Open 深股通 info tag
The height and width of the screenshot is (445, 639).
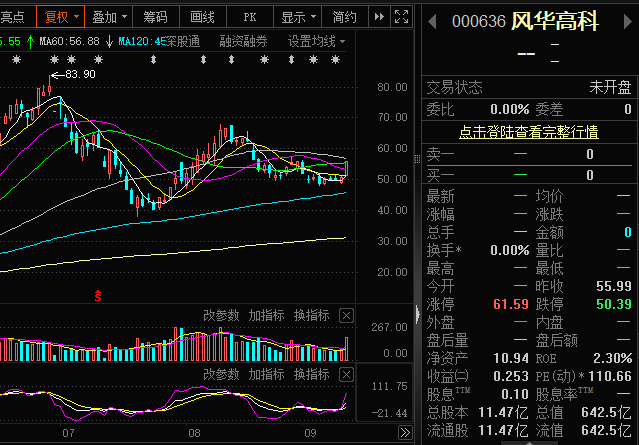tap(183, 41)
